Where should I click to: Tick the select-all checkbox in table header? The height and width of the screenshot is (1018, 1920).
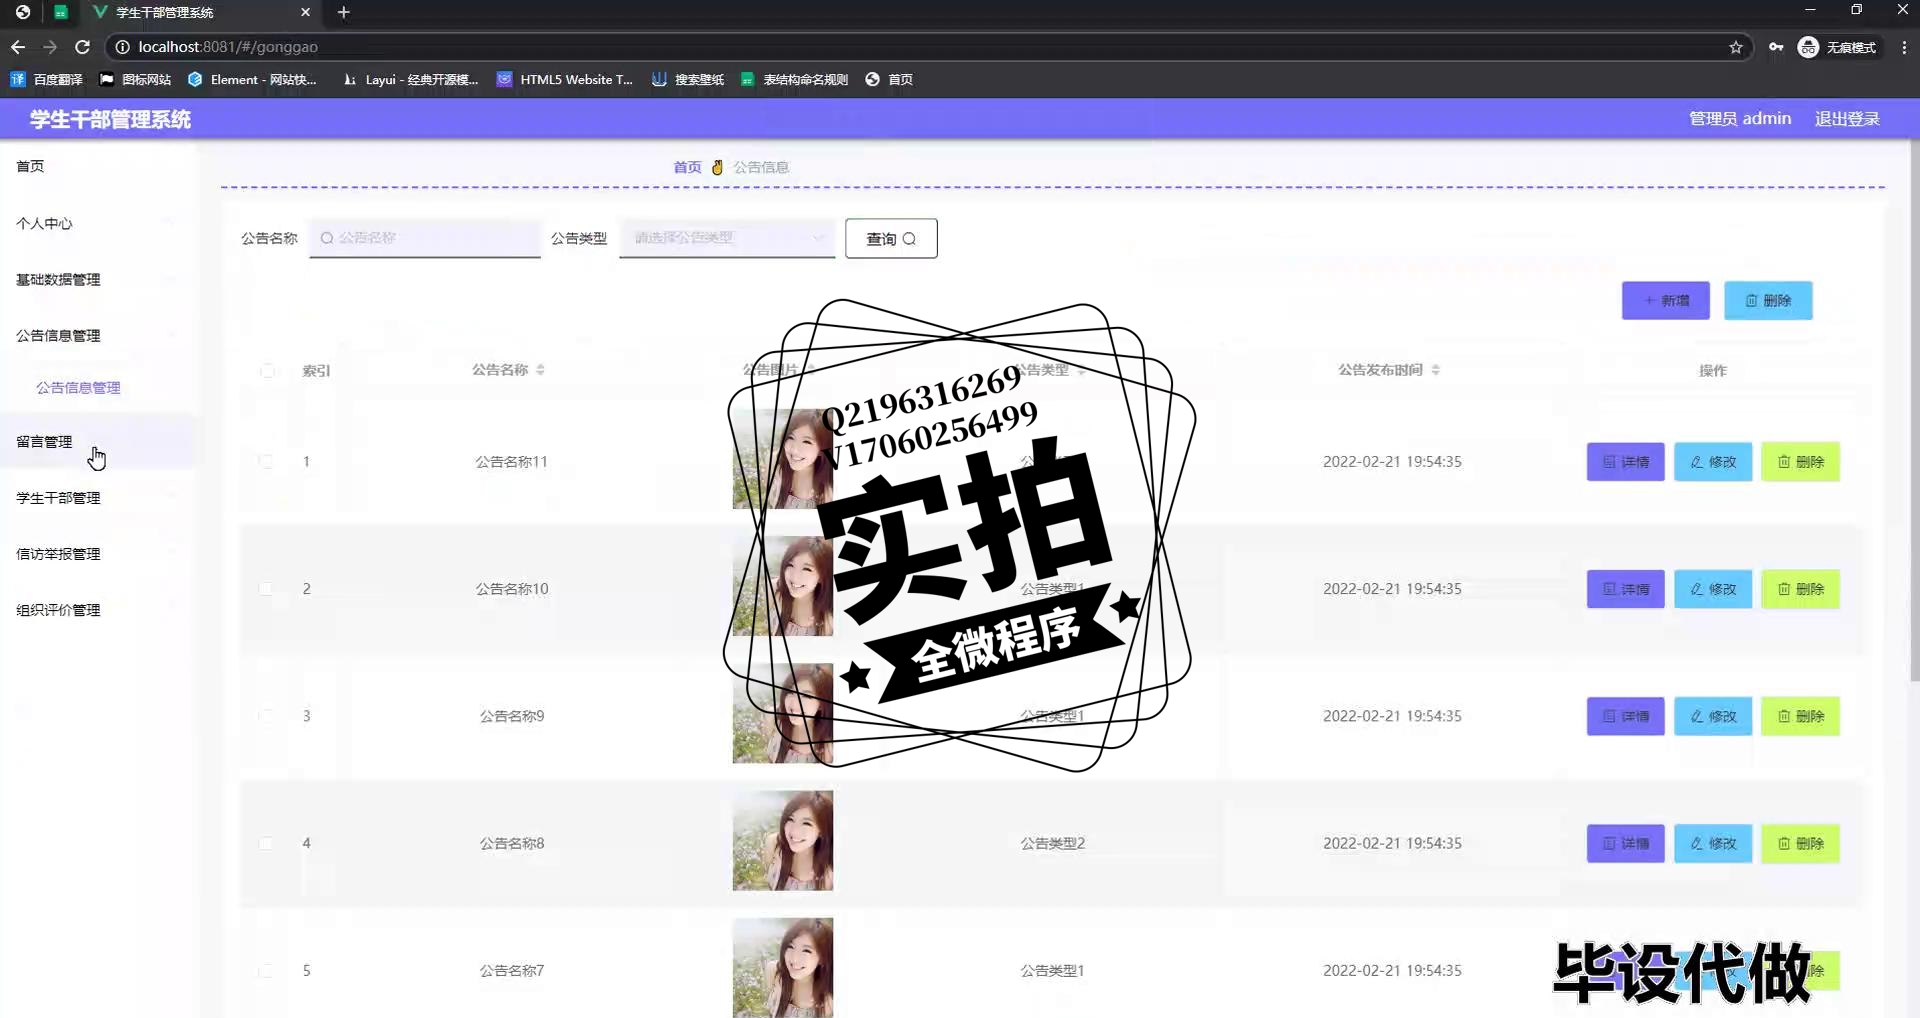pyautogui.click(x=267, y=371)
